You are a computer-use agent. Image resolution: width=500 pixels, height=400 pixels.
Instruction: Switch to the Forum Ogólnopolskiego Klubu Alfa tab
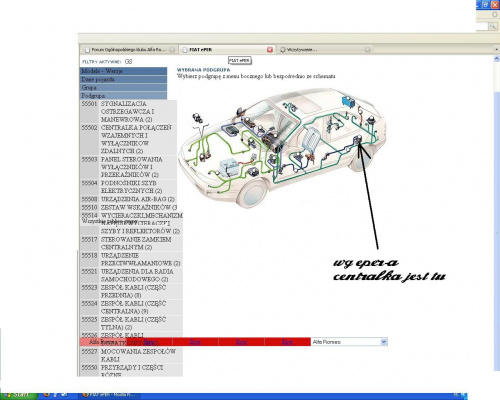click(x=129, y=50)
